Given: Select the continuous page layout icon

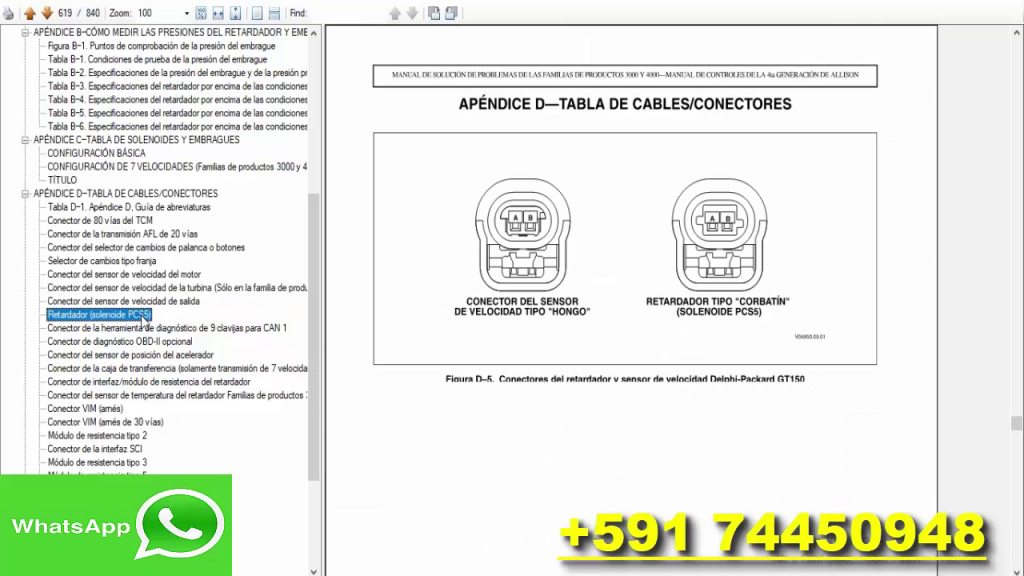Looking at the screenshot, I should click(x=273, y=12).
